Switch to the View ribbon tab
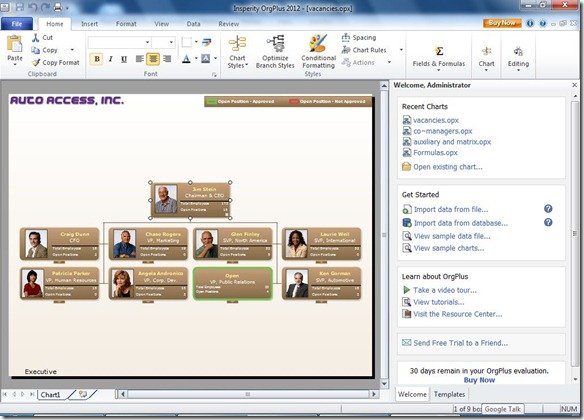 pos(161,23)
